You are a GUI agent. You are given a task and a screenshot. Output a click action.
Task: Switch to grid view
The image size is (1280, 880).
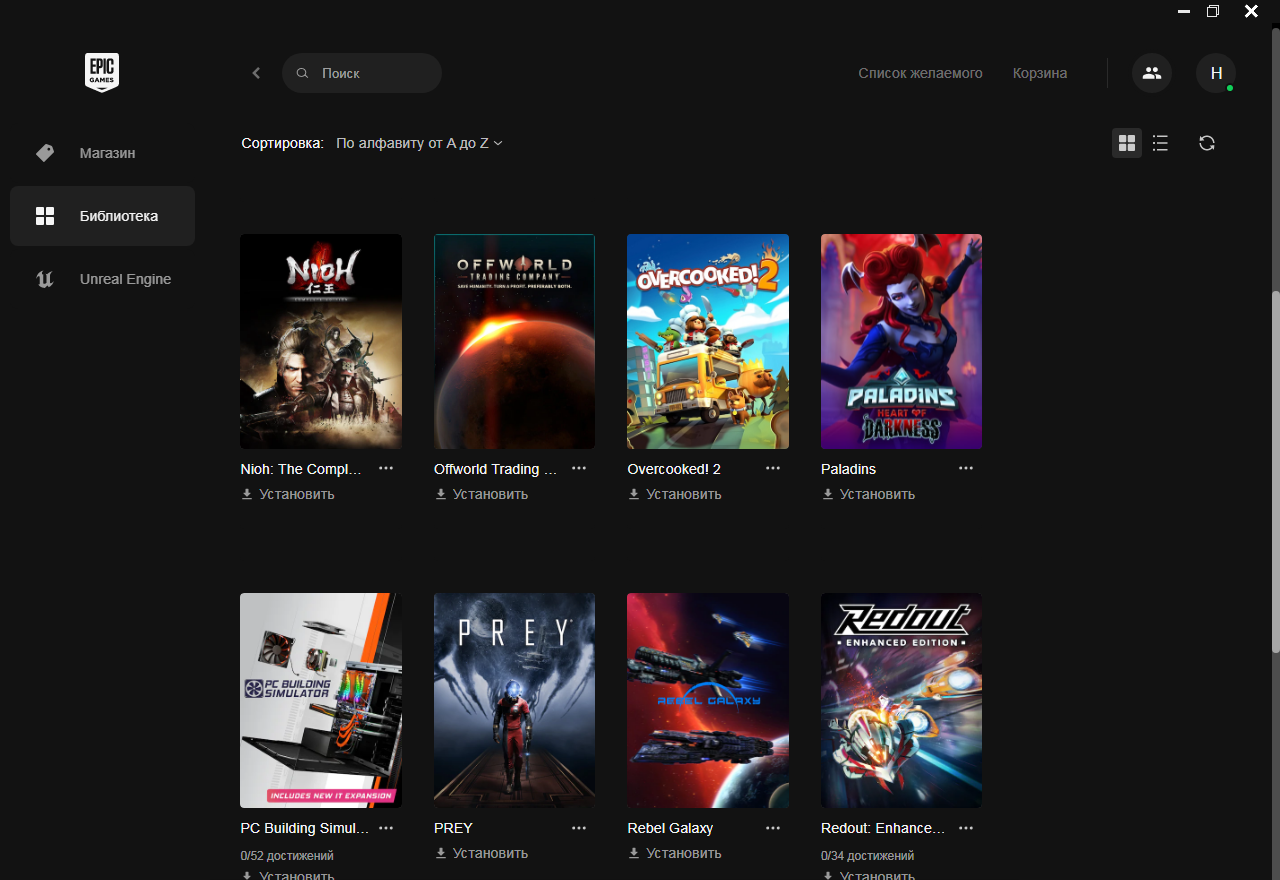tap(1127, 143)
